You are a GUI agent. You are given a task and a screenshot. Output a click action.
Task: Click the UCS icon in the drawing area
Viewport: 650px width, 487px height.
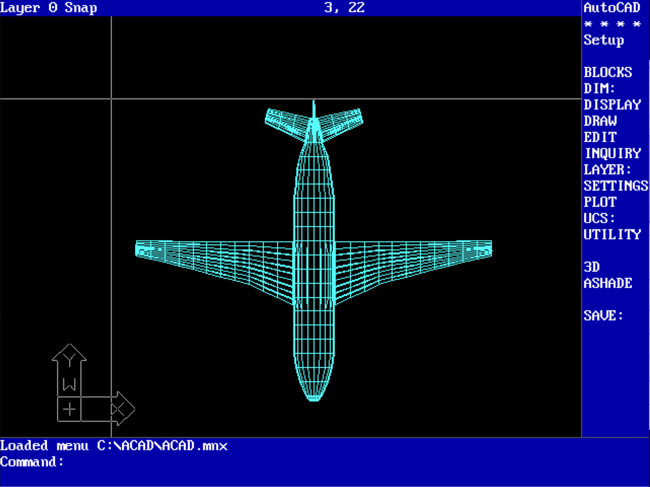coord(90,388)
